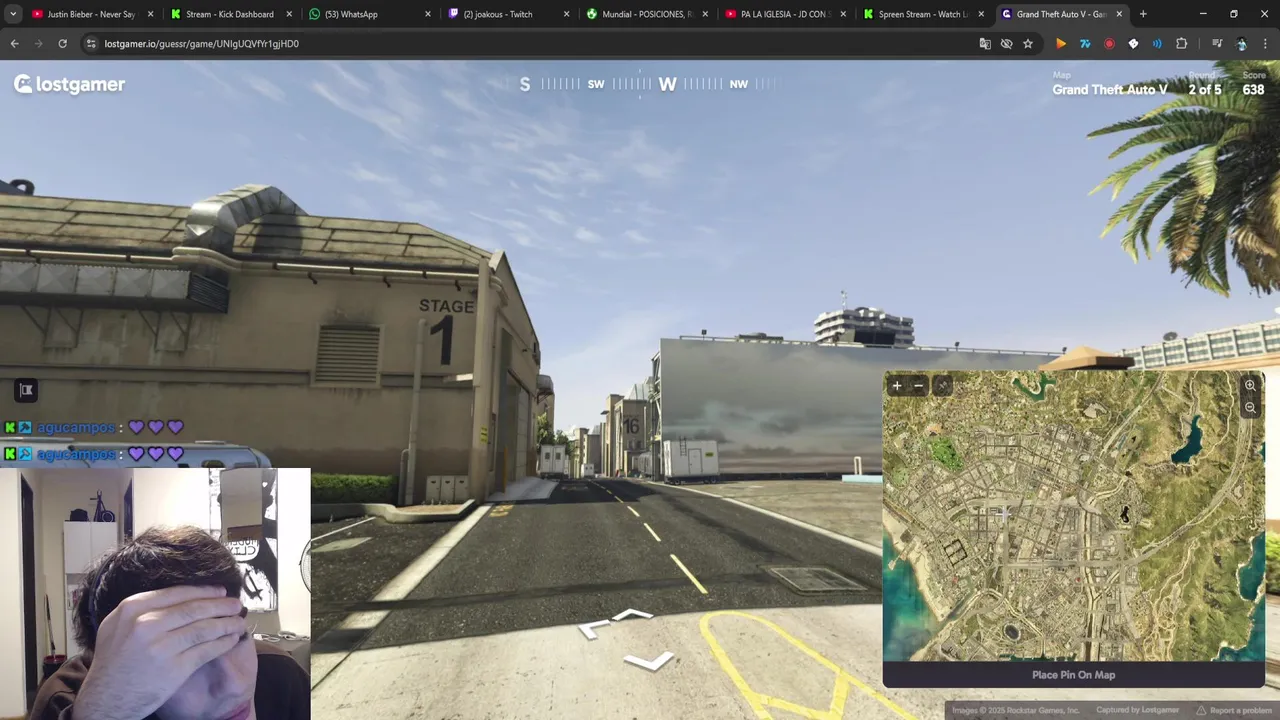
Task: Open the tab search dropdown arrow
Action: coord(12,14)
